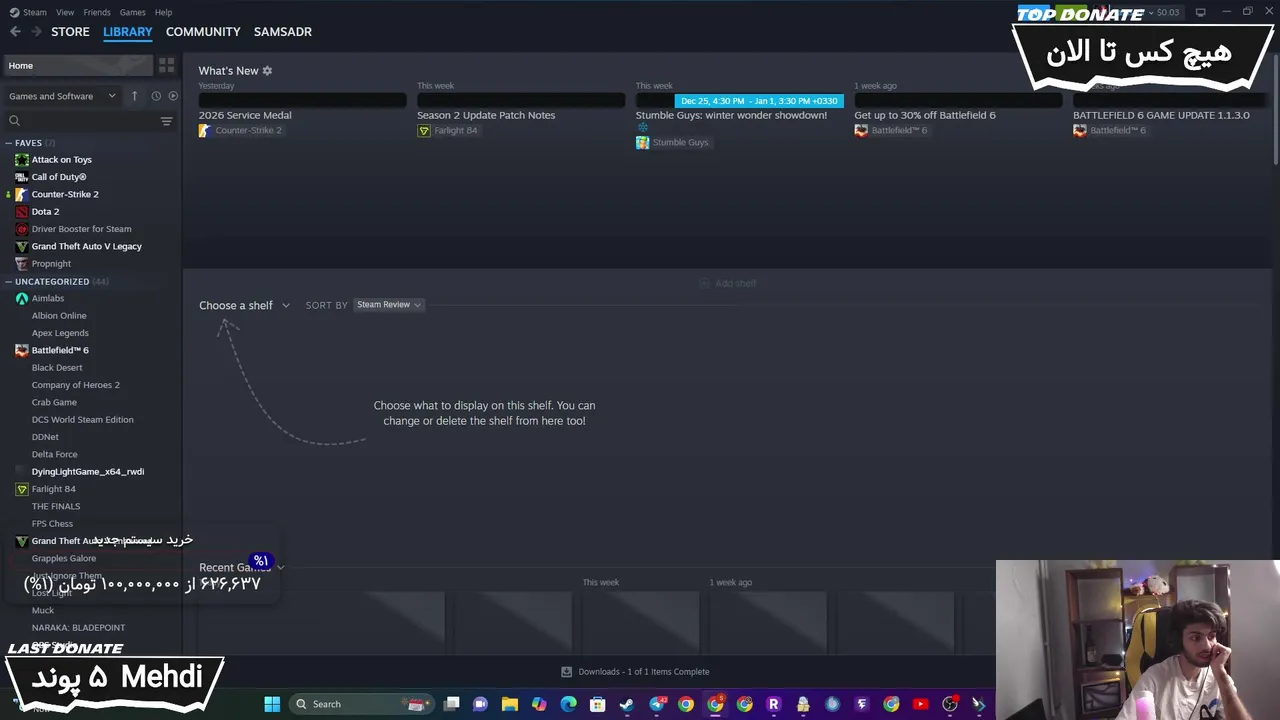Open the Steam menu
Viewport: 1280px width, 720px height.
28,12
